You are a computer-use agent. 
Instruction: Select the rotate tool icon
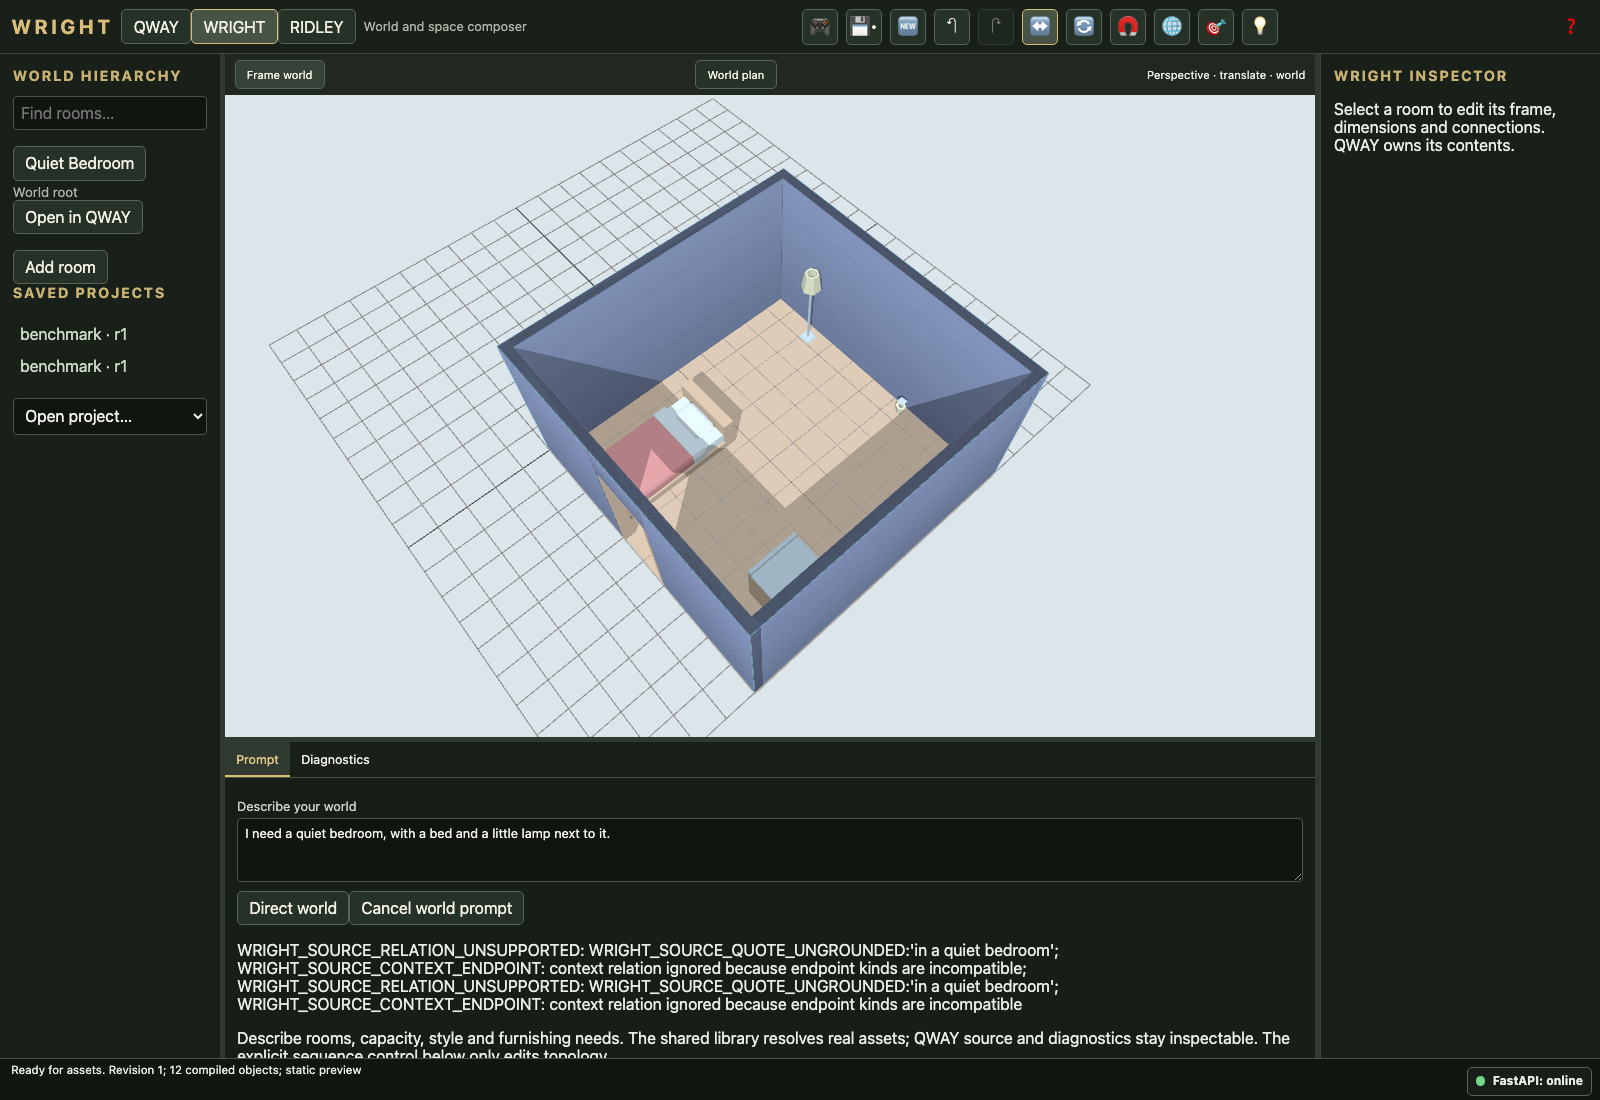pyautogui.click(x=1084, y=27)
